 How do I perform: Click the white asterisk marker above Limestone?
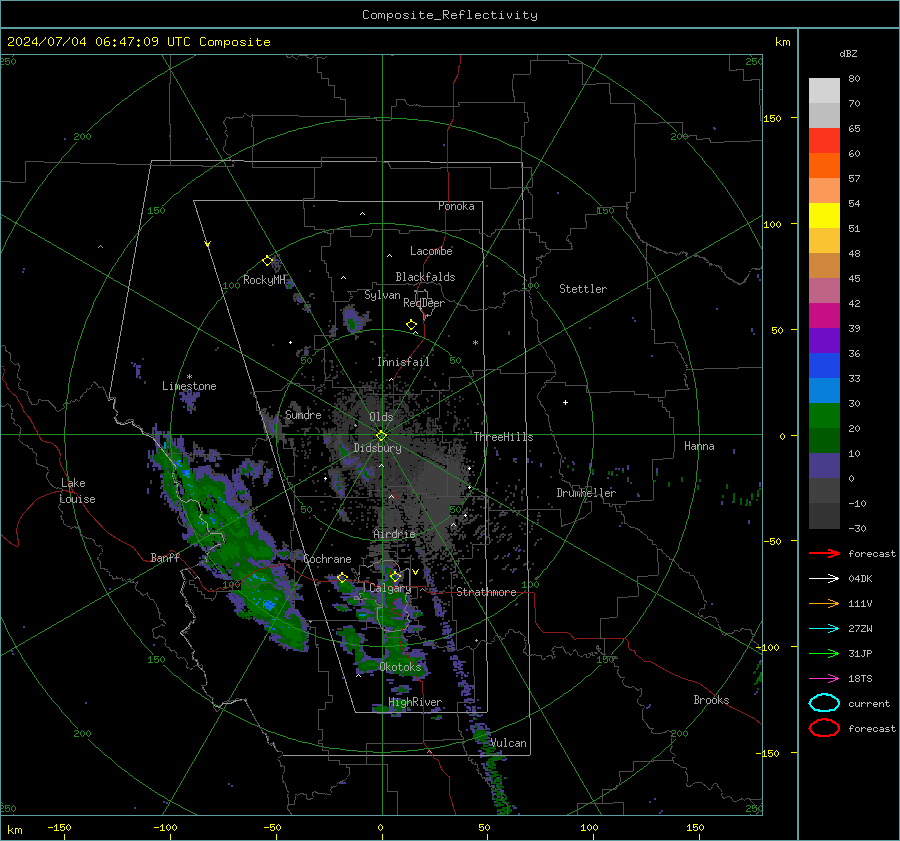(x=189, y=377)
